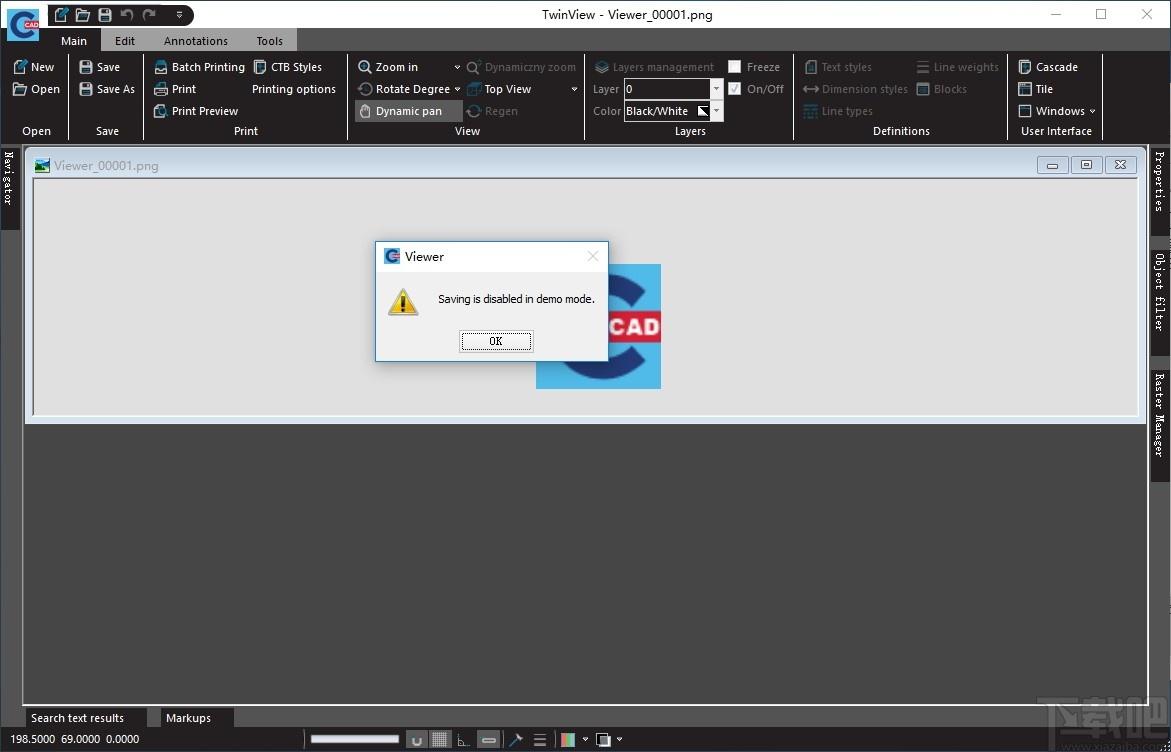Click the new file icon in quick access toolbar
This screenshot has width=1171, height=752.
tap(62, 14)
